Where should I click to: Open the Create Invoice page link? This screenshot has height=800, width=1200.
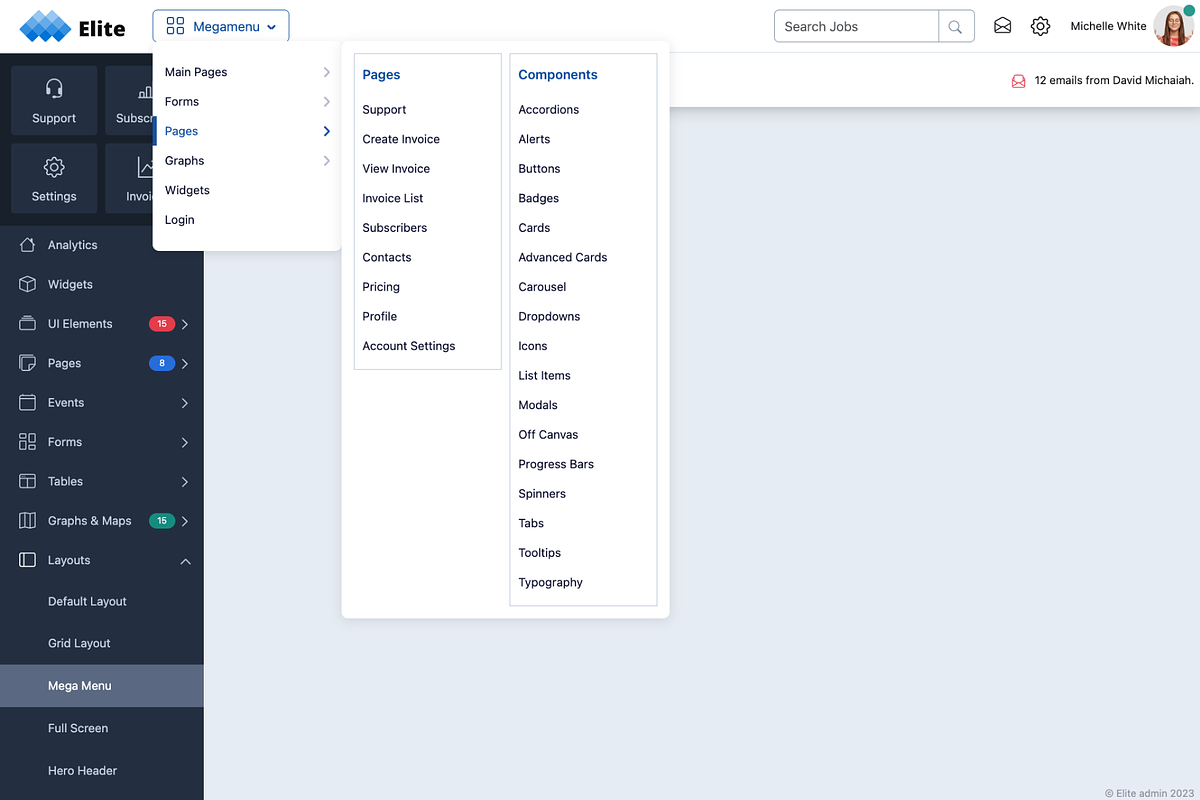401,139
